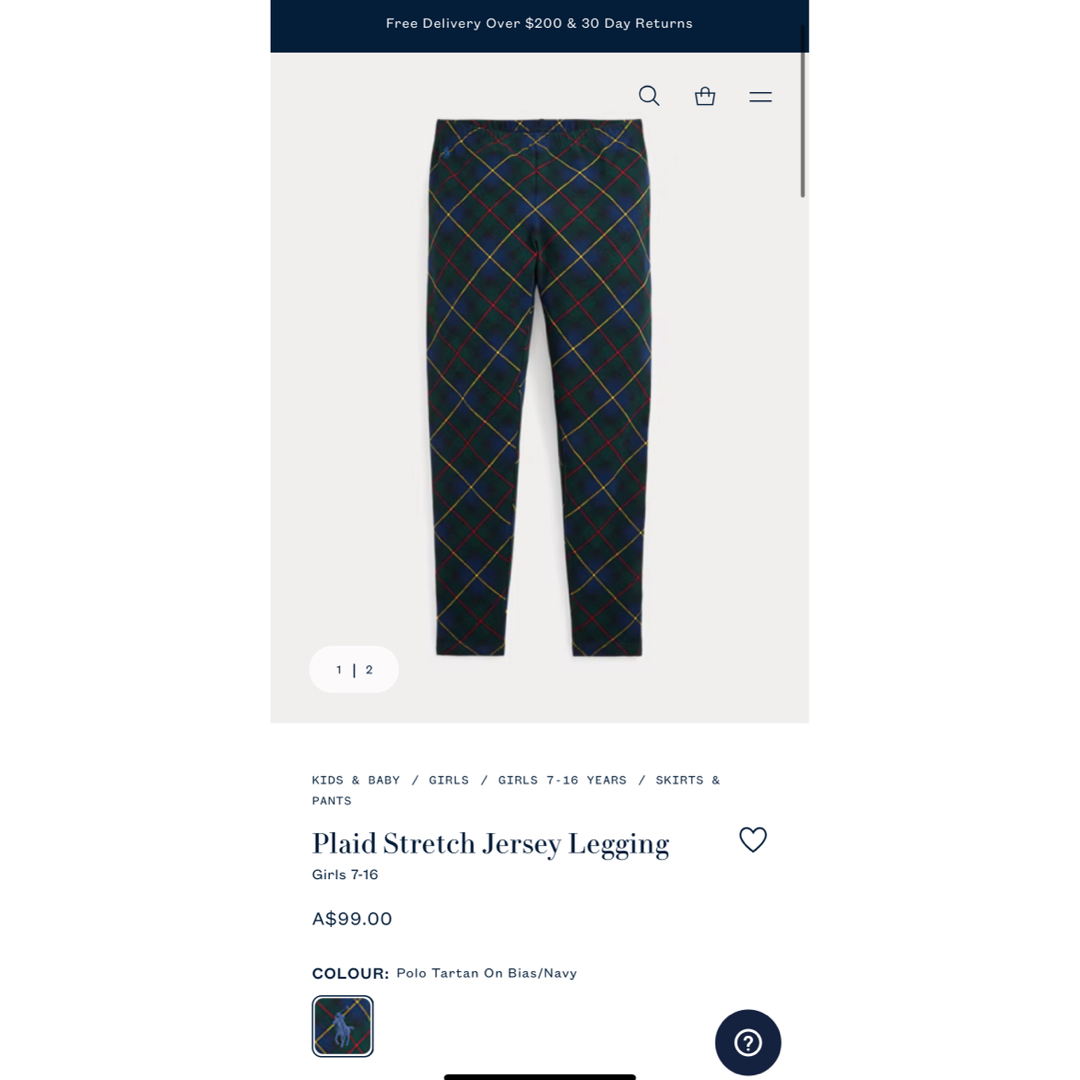This screenshot has width=1080, height=1080.
Task: Select image number 2 in counter
Action: coord(369,669)
